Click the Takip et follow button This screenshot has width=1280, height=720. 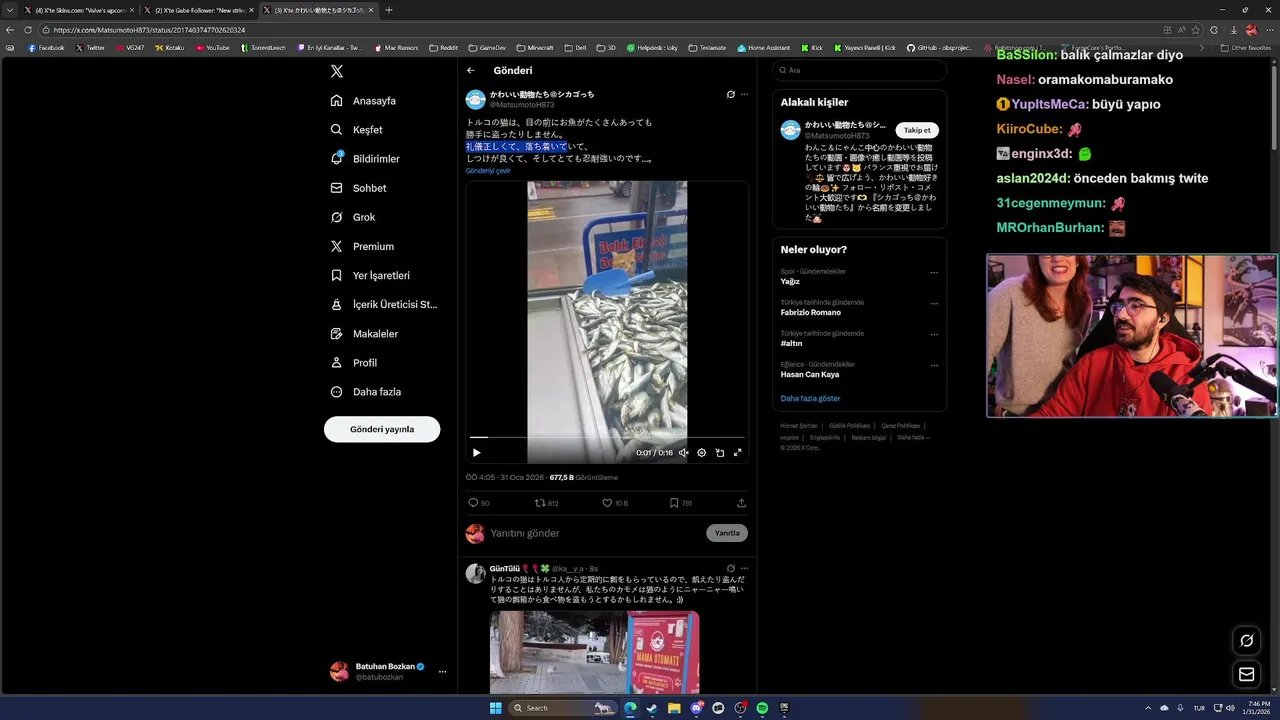click(x=917, y=130)
